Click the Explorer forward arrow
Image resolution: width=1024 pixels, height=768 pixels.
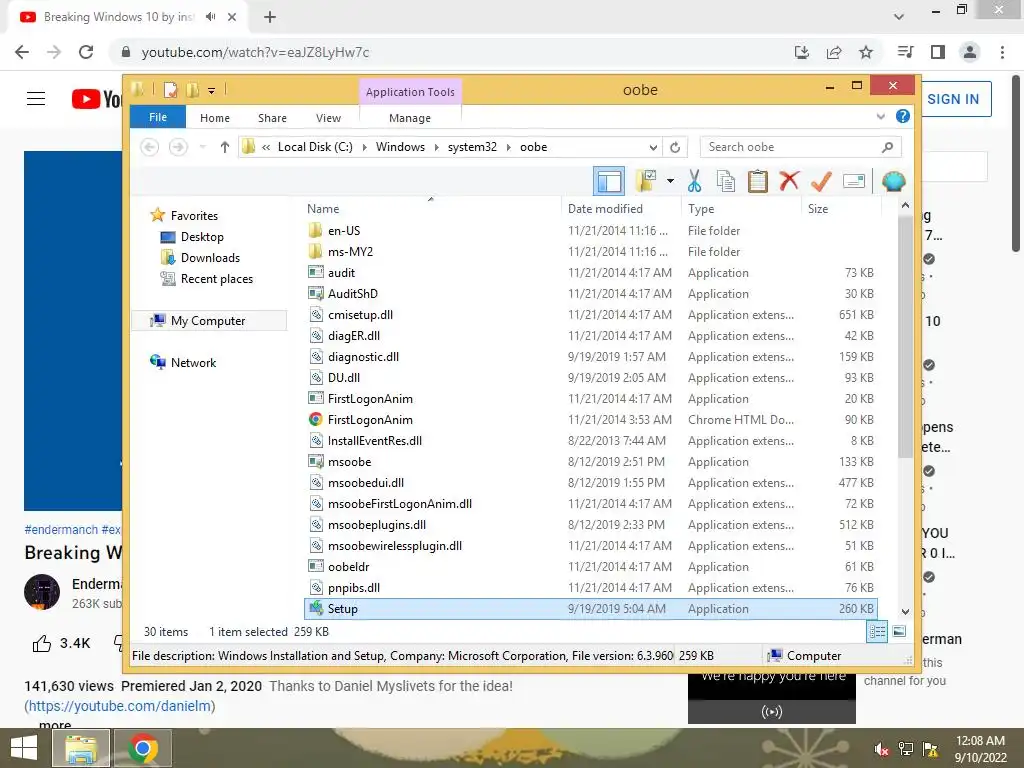(178, 147)
